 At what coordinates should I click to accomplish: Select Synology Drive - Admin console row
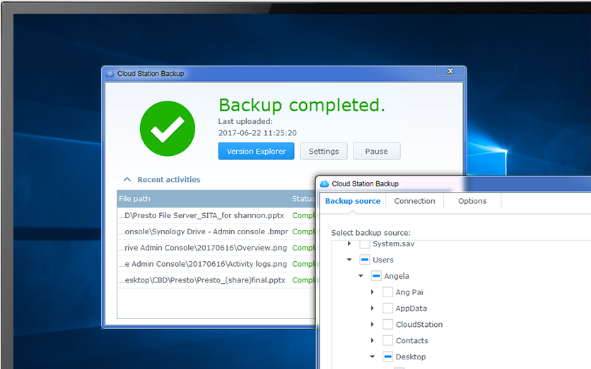tap(217, 231)
